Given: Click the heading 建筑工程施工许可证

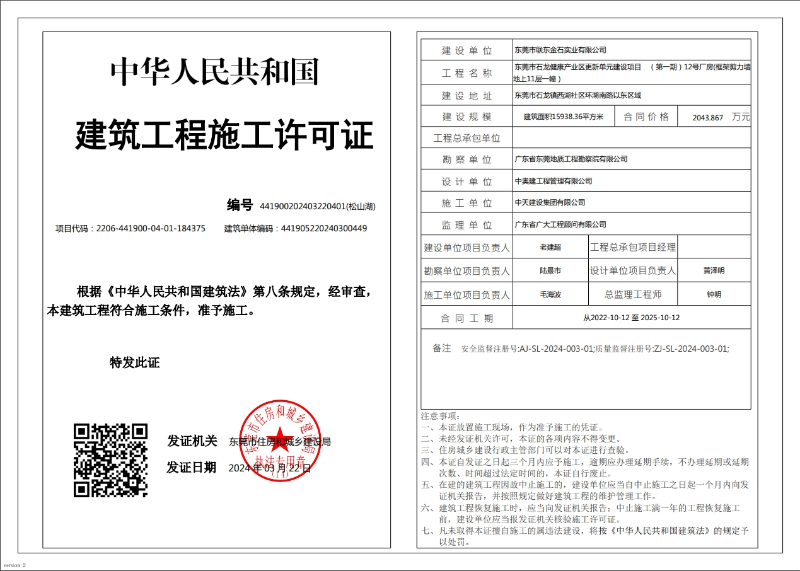Looking at the screenshot, I should point(224,135).
